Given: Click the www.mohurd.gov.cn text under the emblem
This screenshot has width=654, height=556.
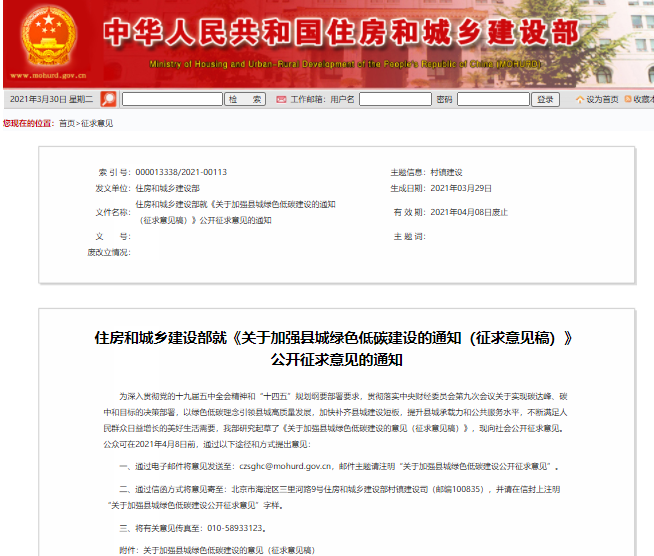Looking at the screenshot, I should 48,75.
